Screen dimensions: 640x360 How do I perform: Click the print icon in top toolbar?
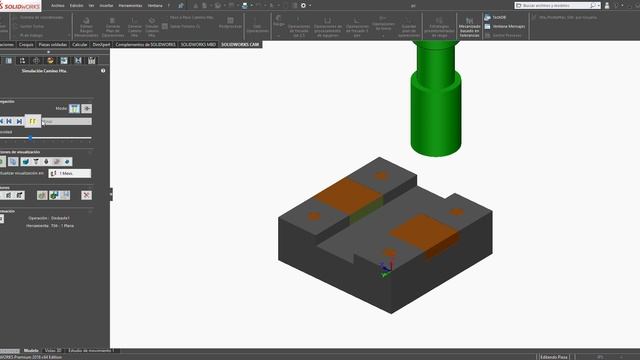click(244, 6)
